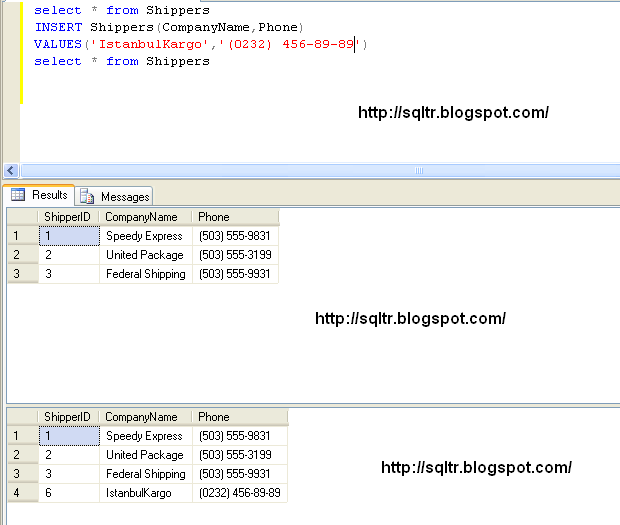Switch to the Results tab

(x=39, y=195)
